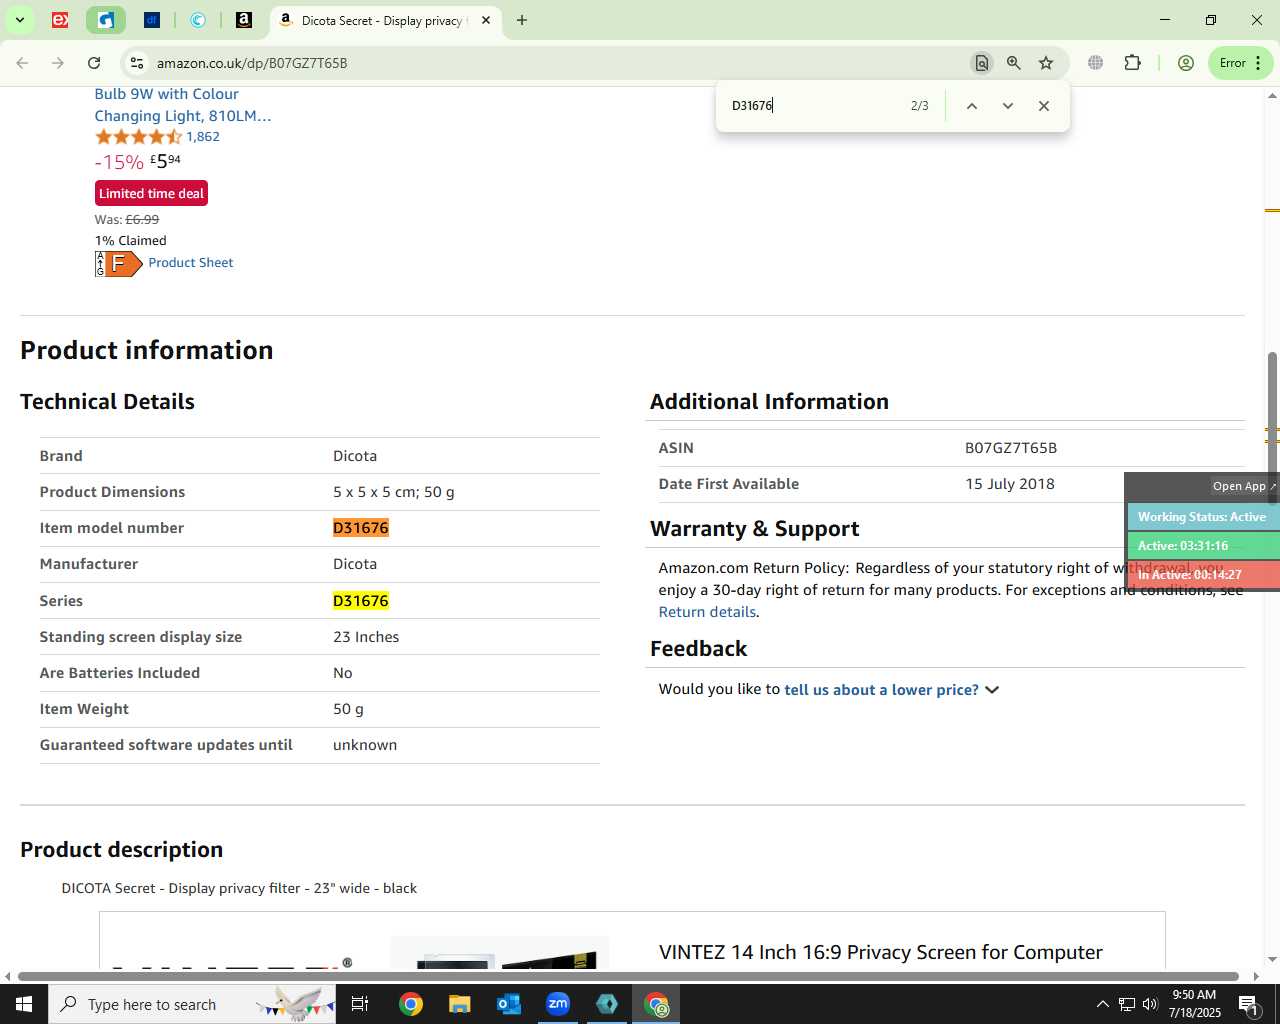Open File Explorer from the taskbar

[x=459, y=1004]
